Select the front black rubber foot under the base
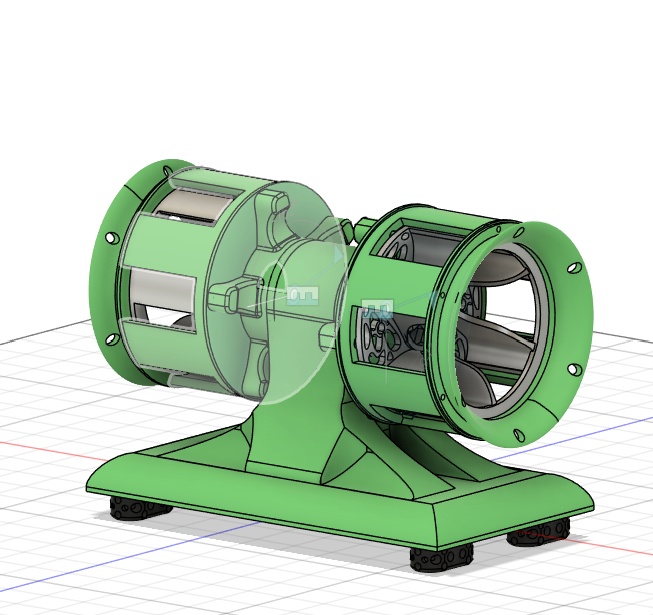Image resolution: width=653 pixels, height=615 pixels. [442, 558]
